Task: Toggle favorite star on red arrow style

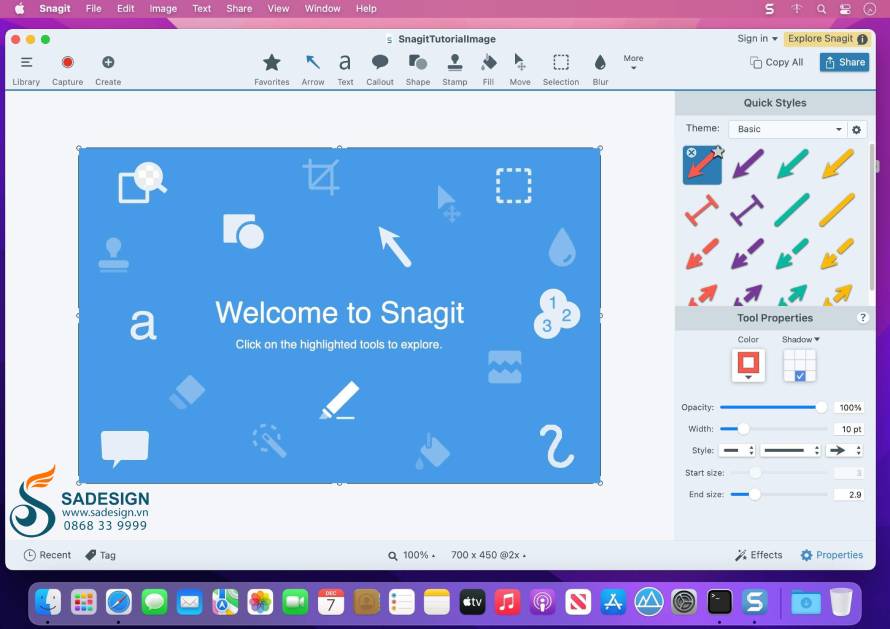Action: tap(718, 152)
